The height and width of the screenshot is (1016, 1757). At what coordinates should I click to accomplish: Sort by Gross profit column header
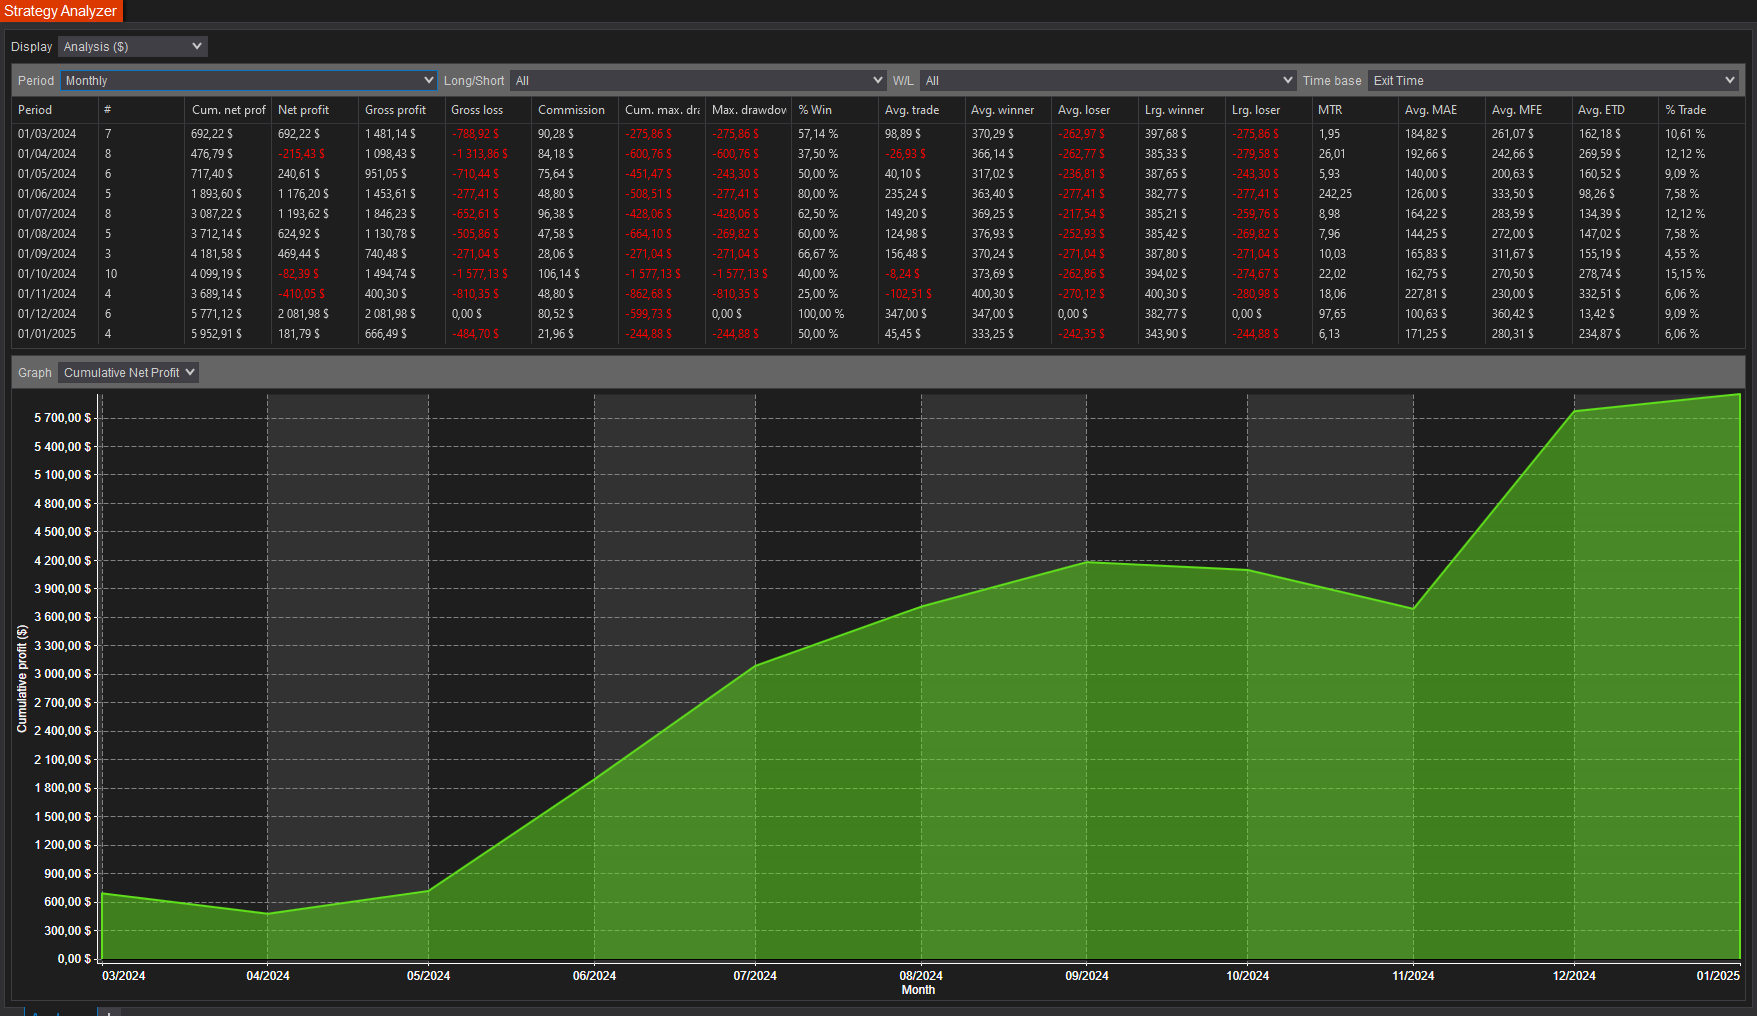click(x=401, y=110)
